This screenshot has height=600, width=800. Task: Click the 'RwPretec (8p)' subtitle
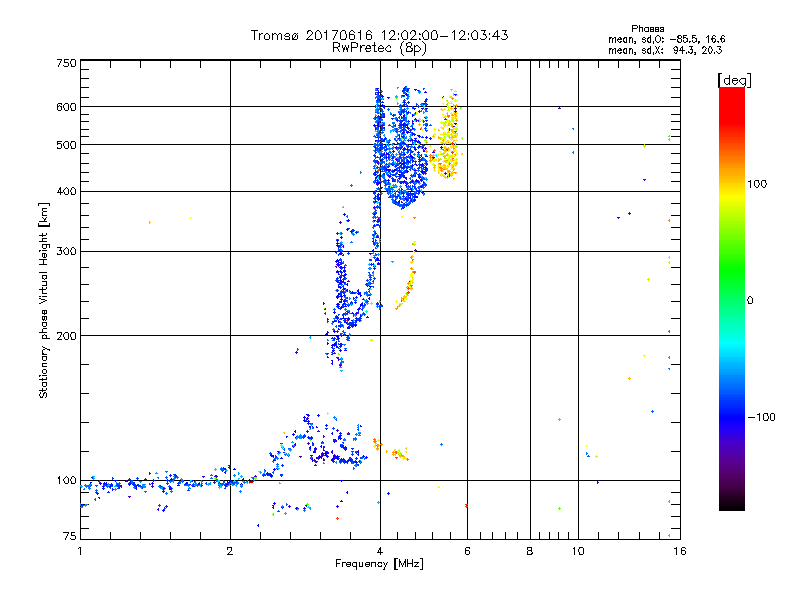[379, 48]
